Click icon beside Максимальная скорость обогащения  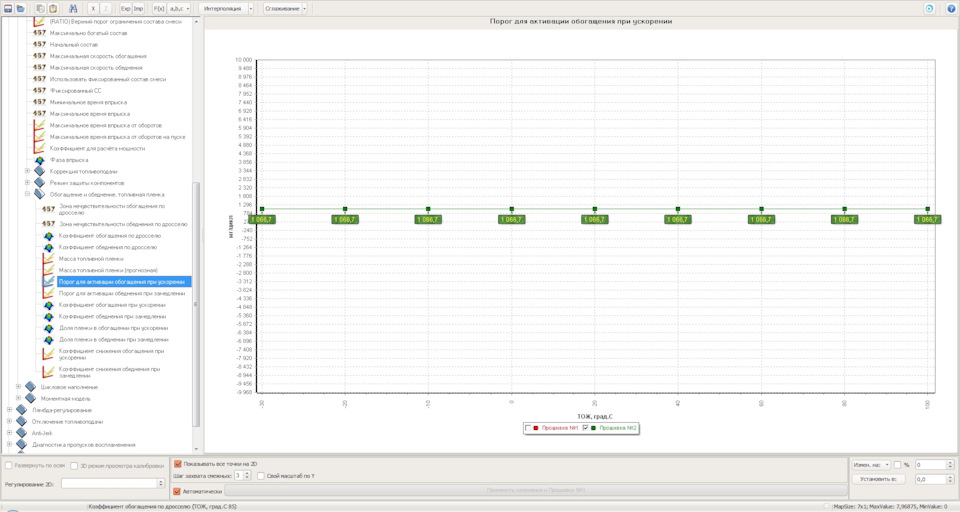click(x=39, y=56)
